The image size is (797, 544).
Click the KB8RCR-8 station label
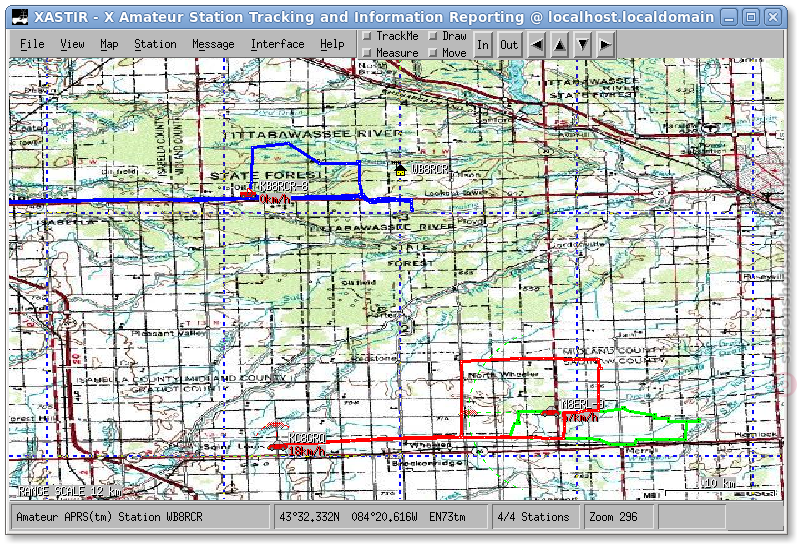coord(284,187)
